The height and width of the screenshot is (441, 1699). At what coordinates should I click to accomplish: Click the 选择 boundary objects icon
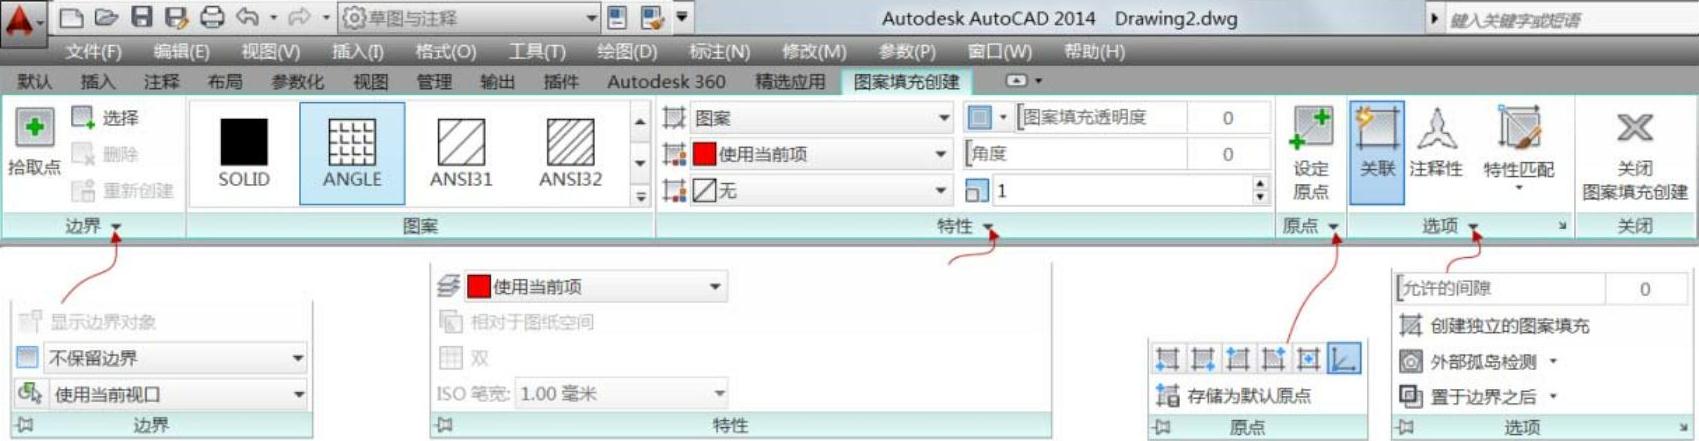pos(83,118)
